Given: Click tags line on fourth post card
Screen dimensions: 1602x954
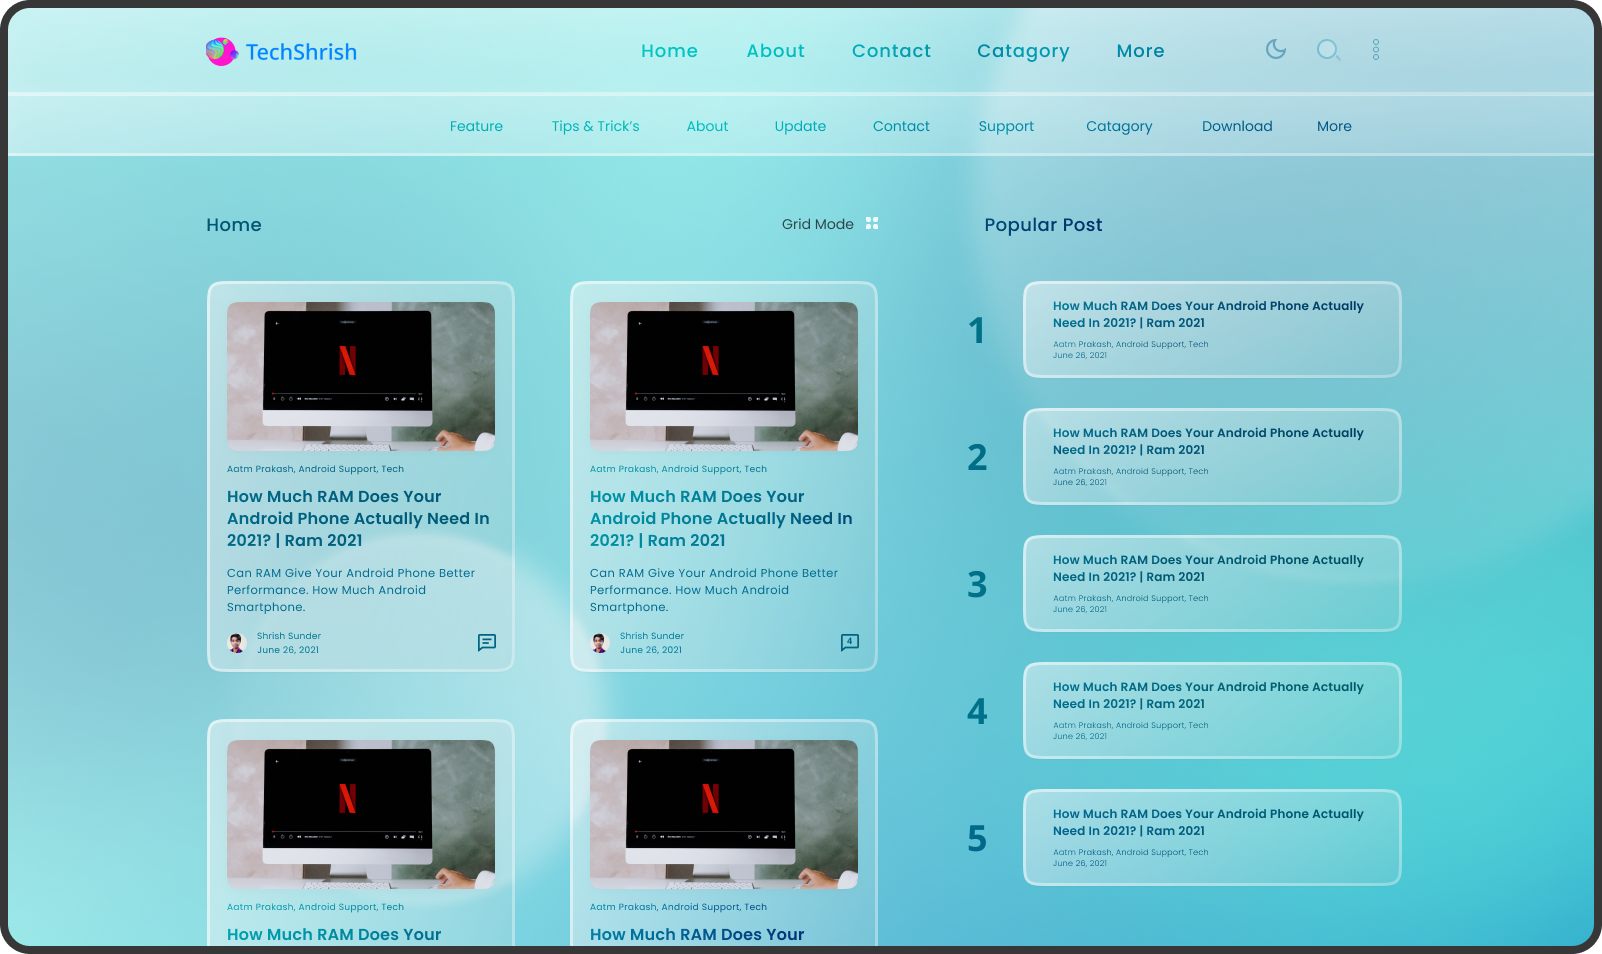Looking at the screenshot, I should coord(678,907).
